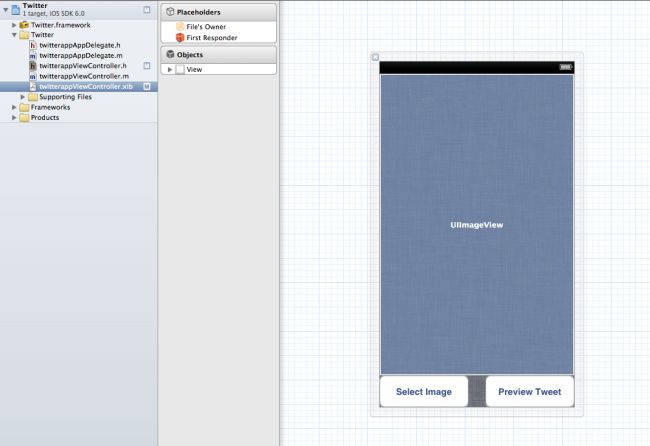Click the Supporting Files folder icon
This screenshot has height=446, width=650.
pos(33,97)
